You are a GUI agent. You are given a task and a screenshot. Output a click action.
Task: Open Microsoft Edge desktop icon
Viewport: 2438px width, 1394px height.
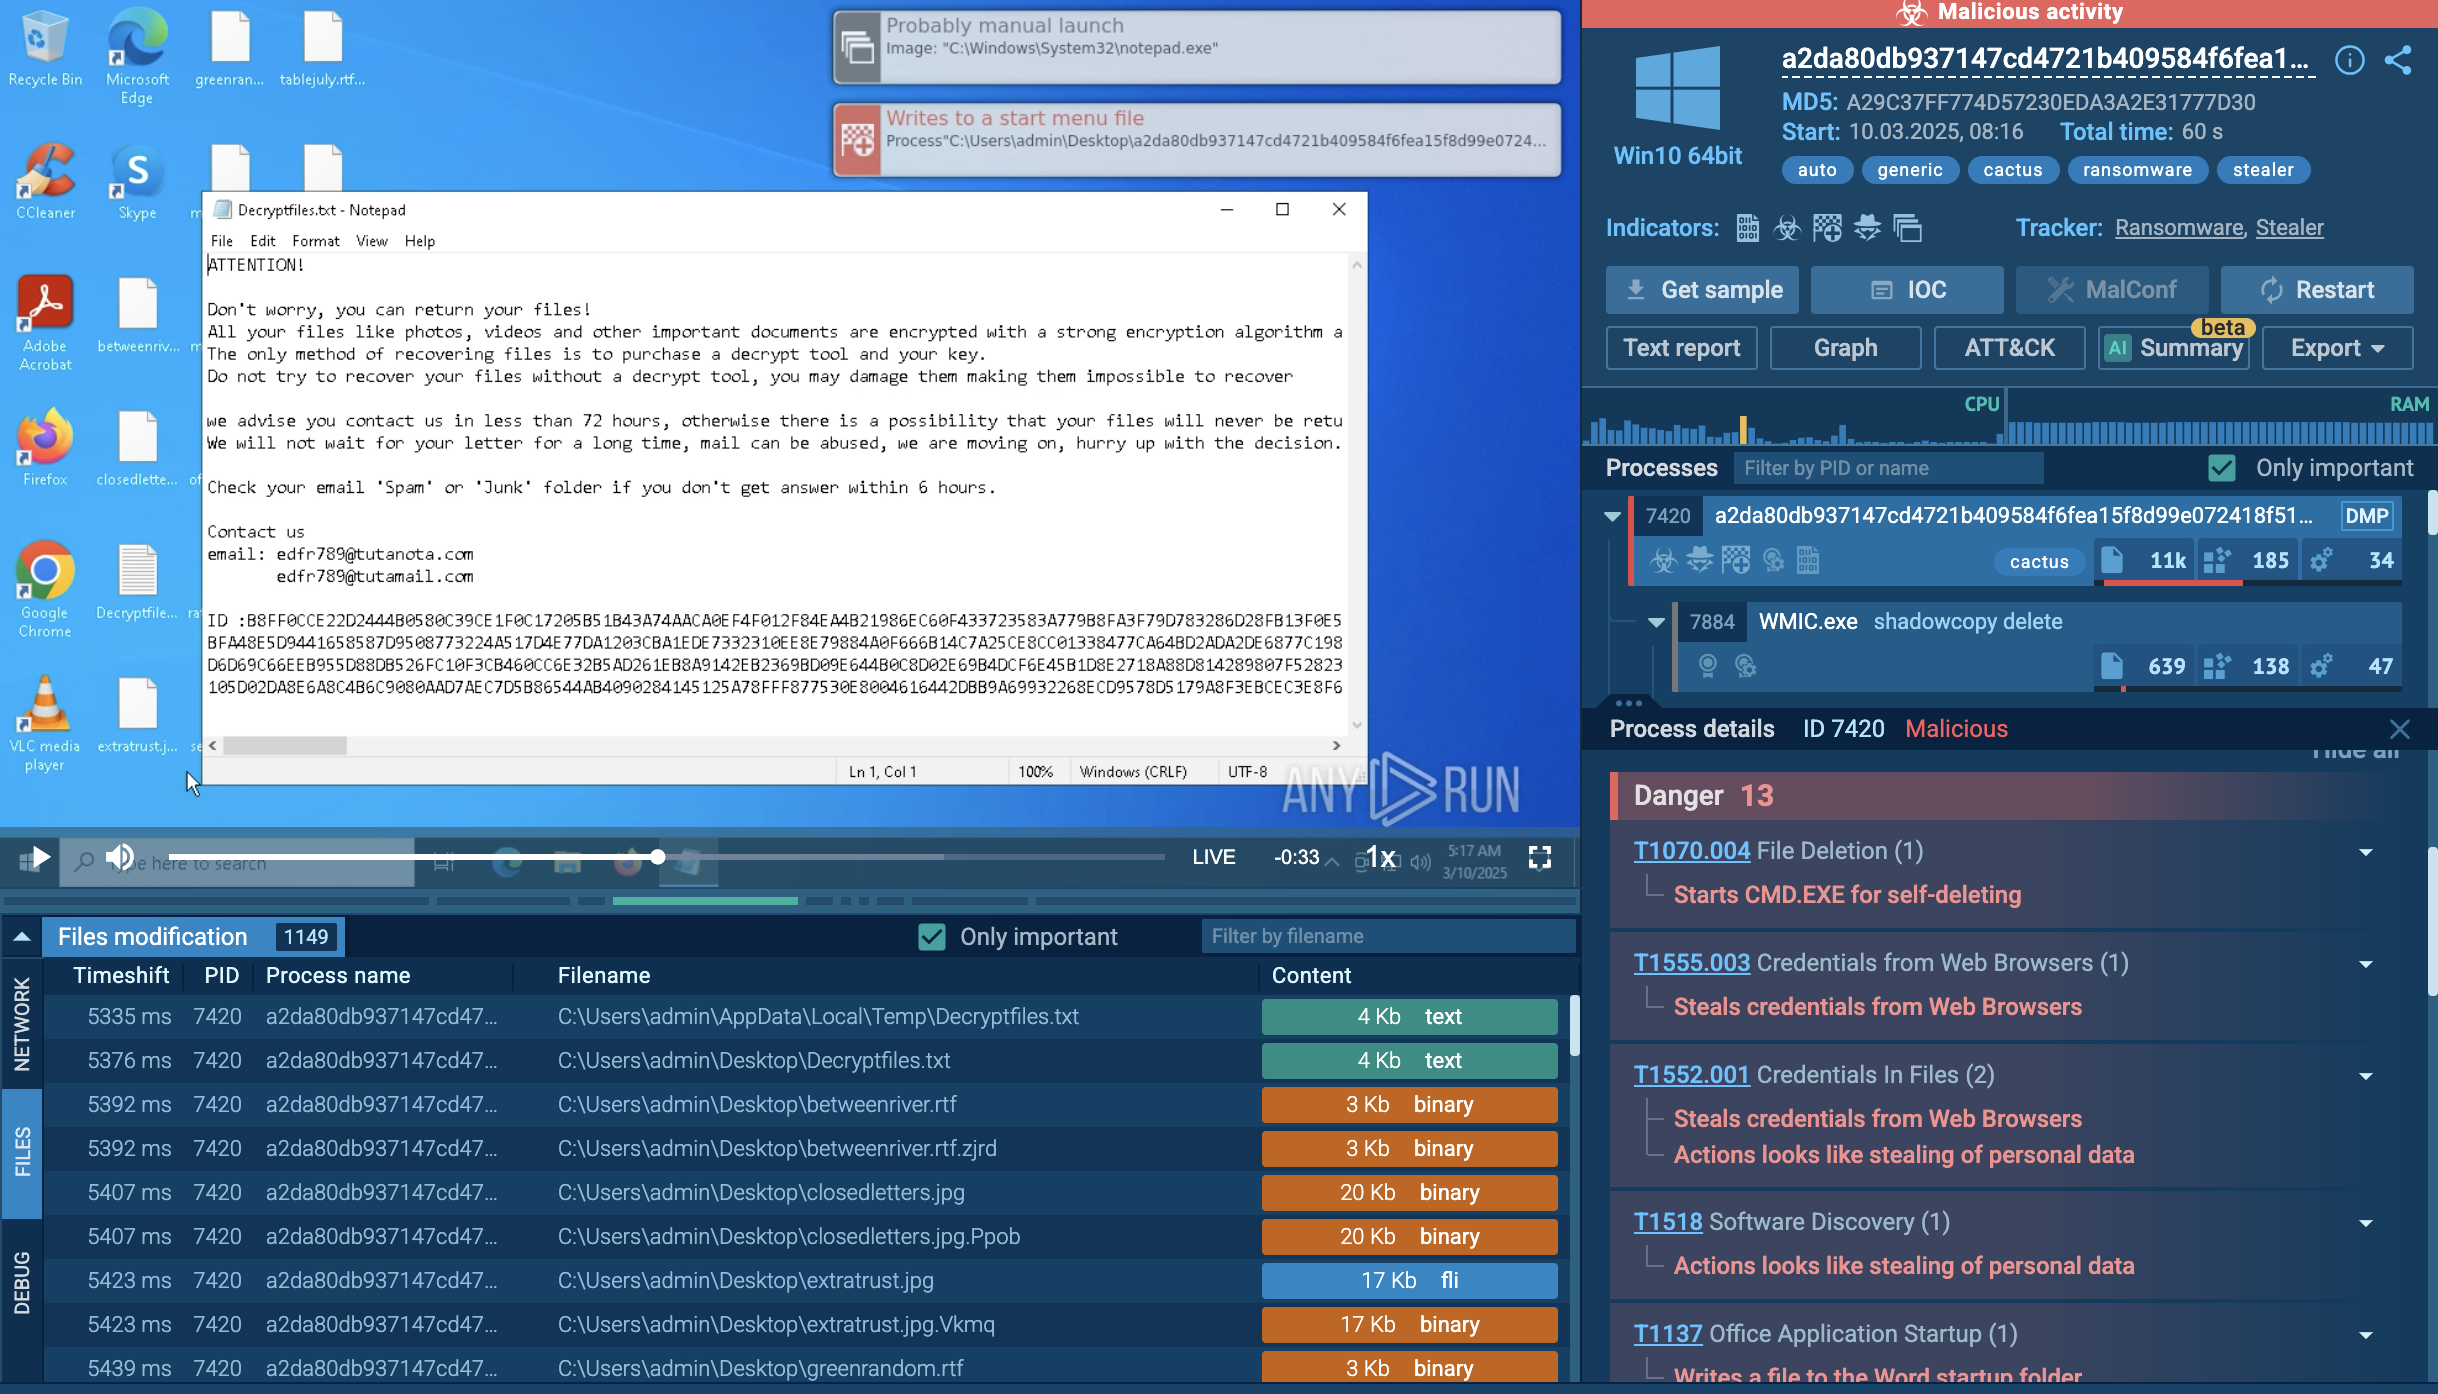click(x=138, y=56)
